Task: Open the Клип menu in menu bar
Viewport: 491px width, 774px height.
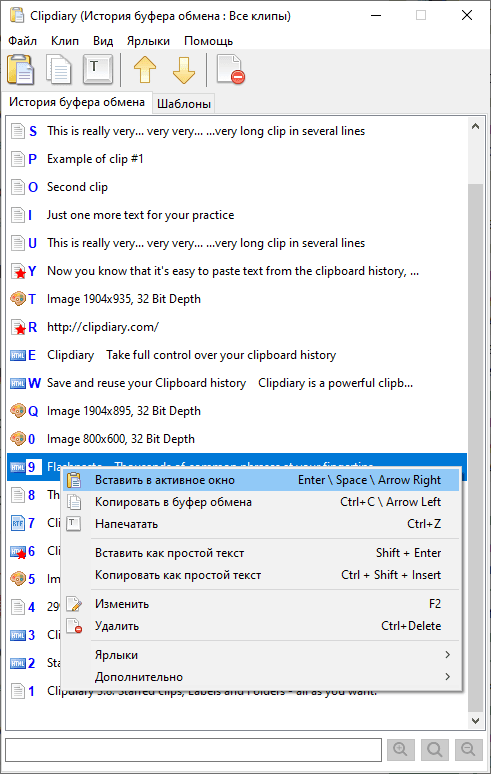Action: point(65,41)
